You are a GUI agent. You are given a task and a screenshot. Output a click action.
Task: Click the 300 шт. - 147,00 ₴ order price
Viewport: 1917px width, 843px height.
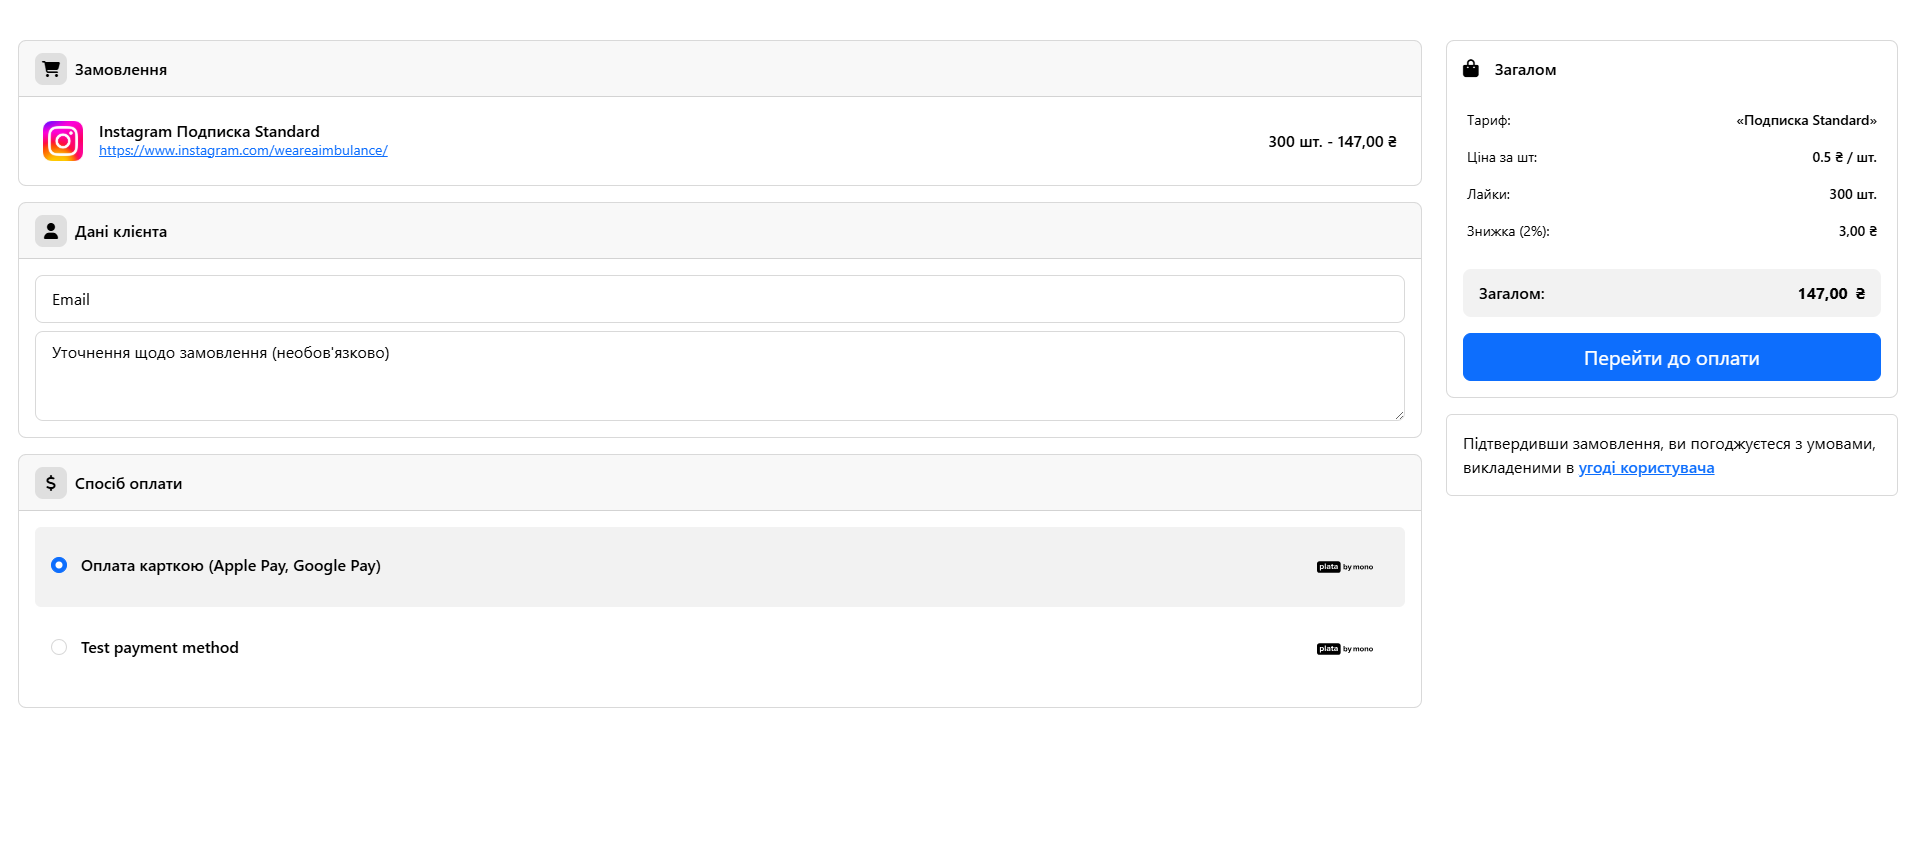[1332, 142]
